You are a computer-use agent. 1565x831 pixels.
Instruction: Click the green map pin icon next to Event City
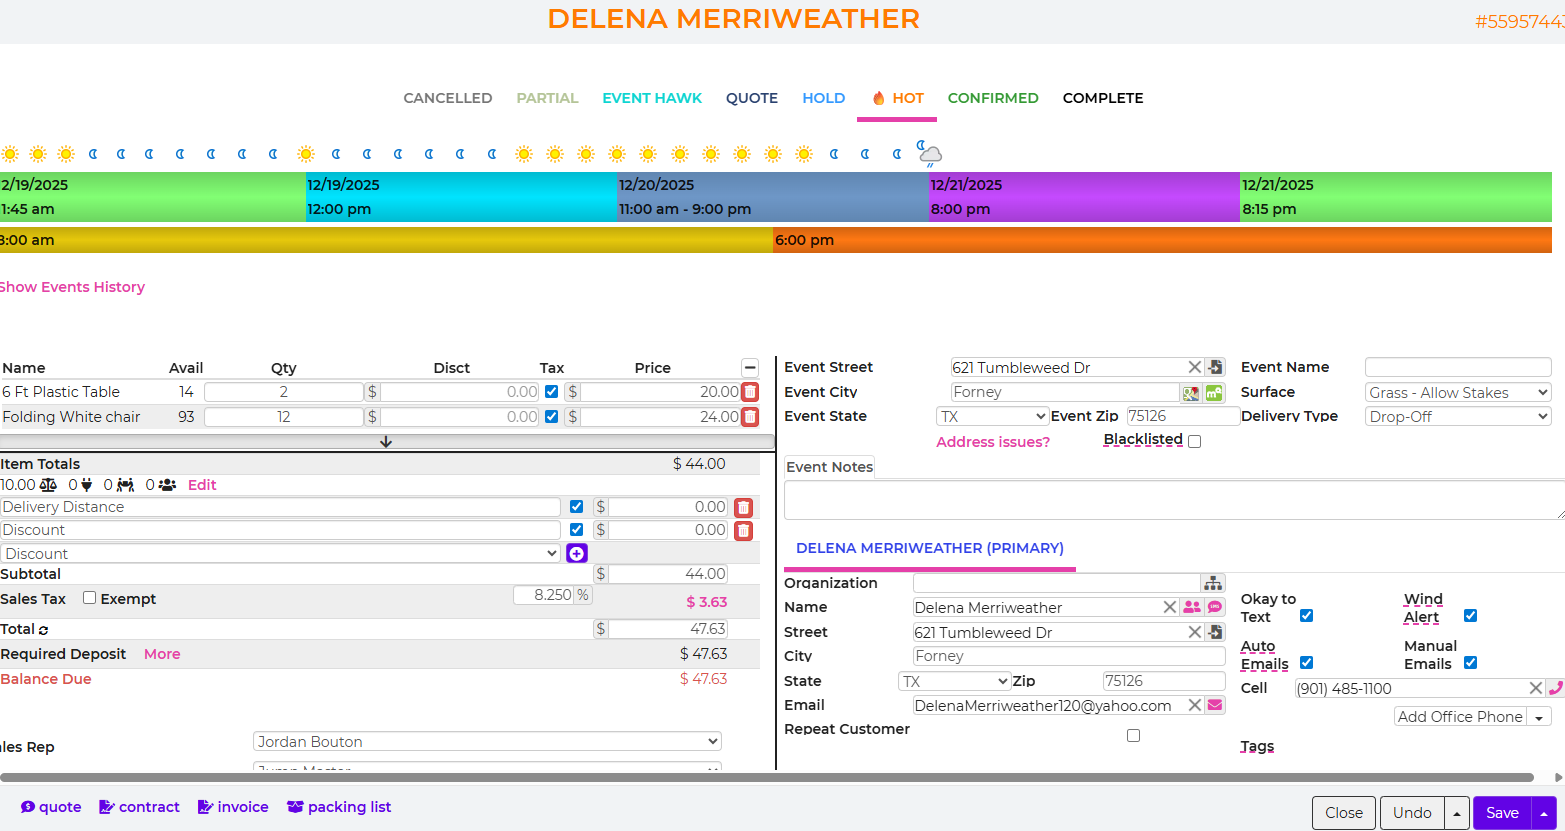click(1214, 392)
